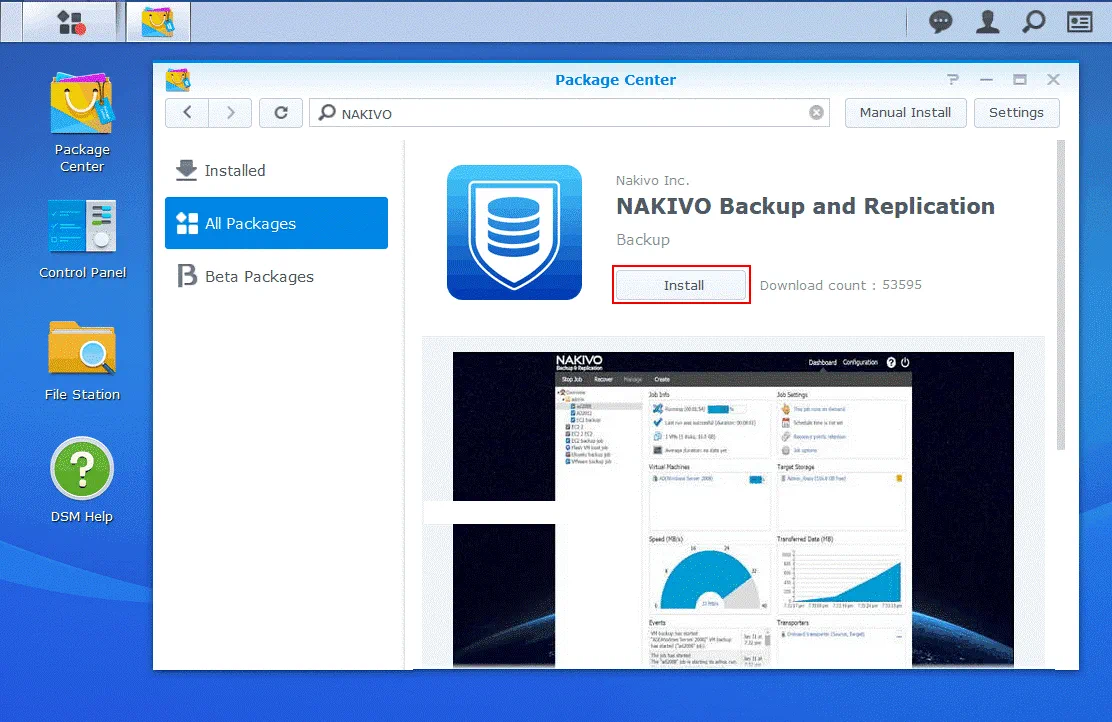Screen dimensions: 1112x722
Task: Click the search magnifier in top bar
Action: coord(1034,22)
